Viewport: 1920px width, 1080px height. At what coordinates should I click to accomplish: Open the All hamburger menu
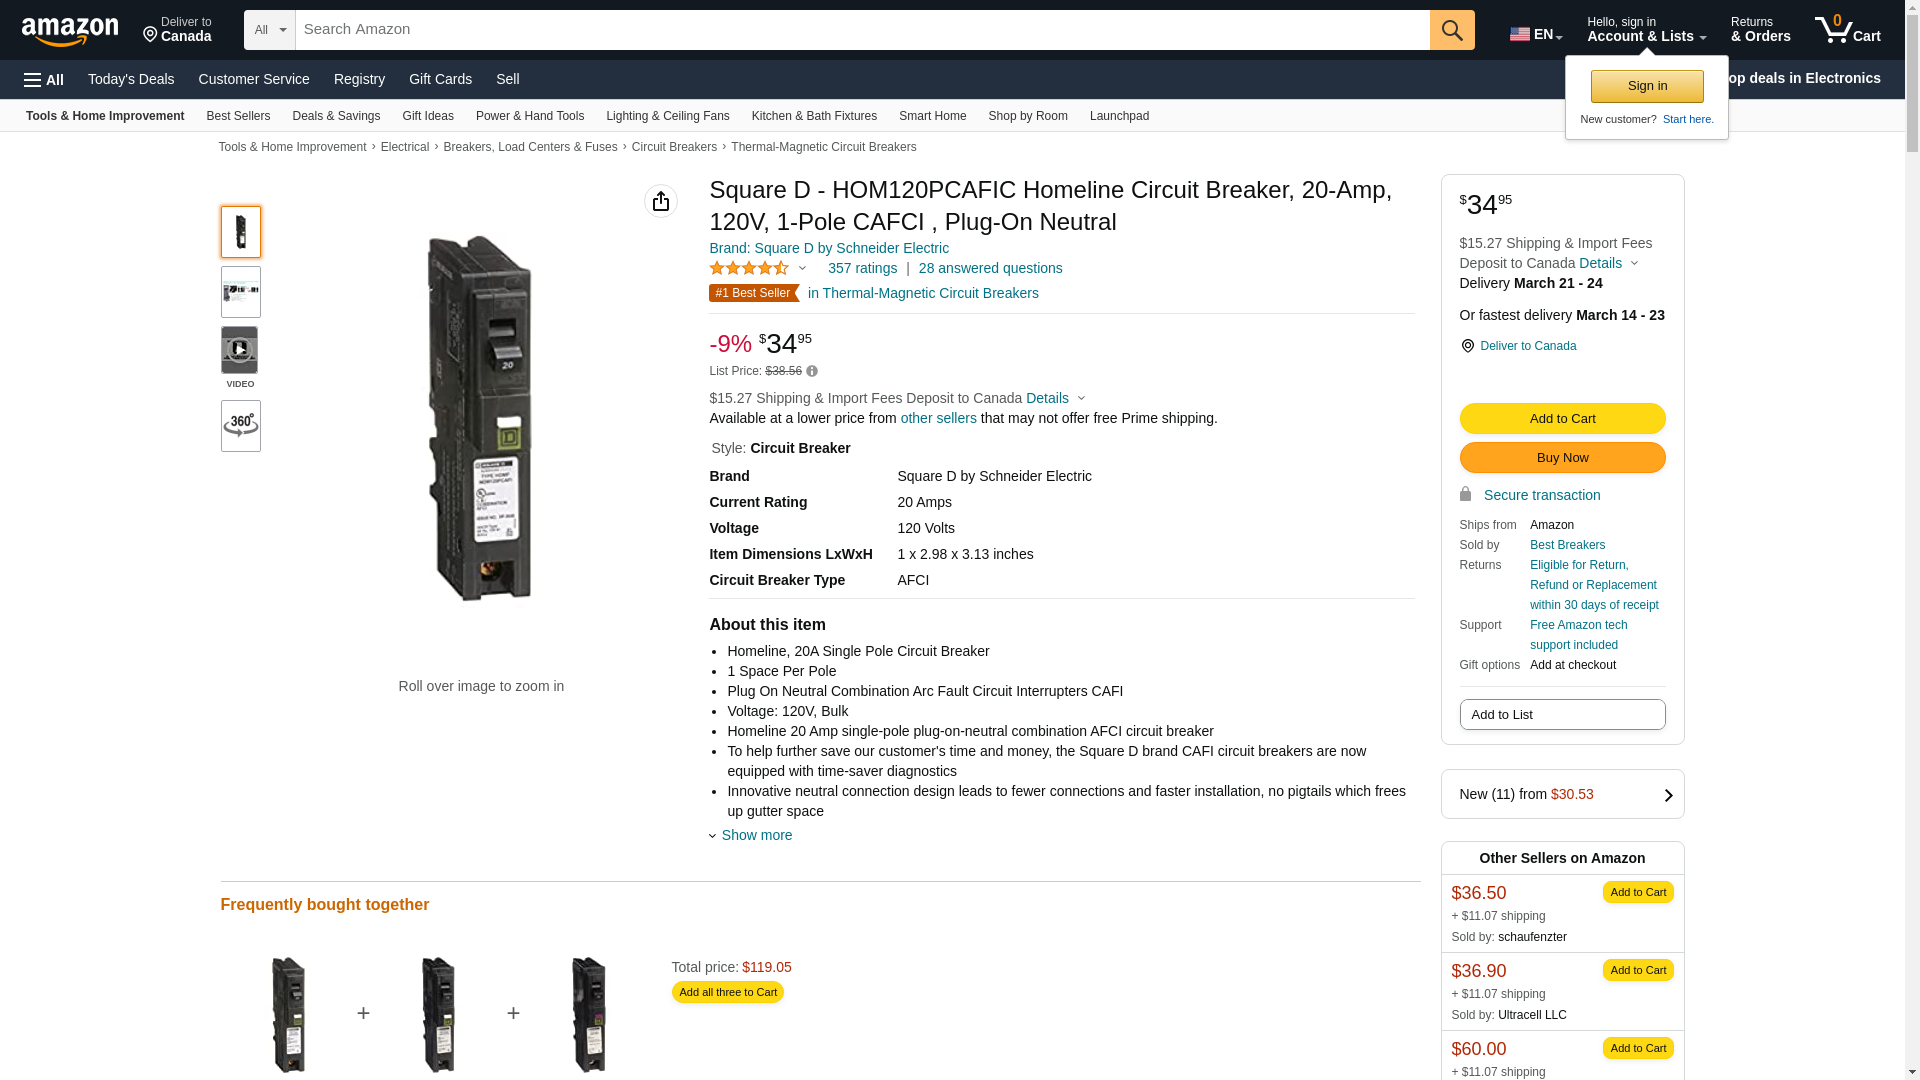[44, 80]
